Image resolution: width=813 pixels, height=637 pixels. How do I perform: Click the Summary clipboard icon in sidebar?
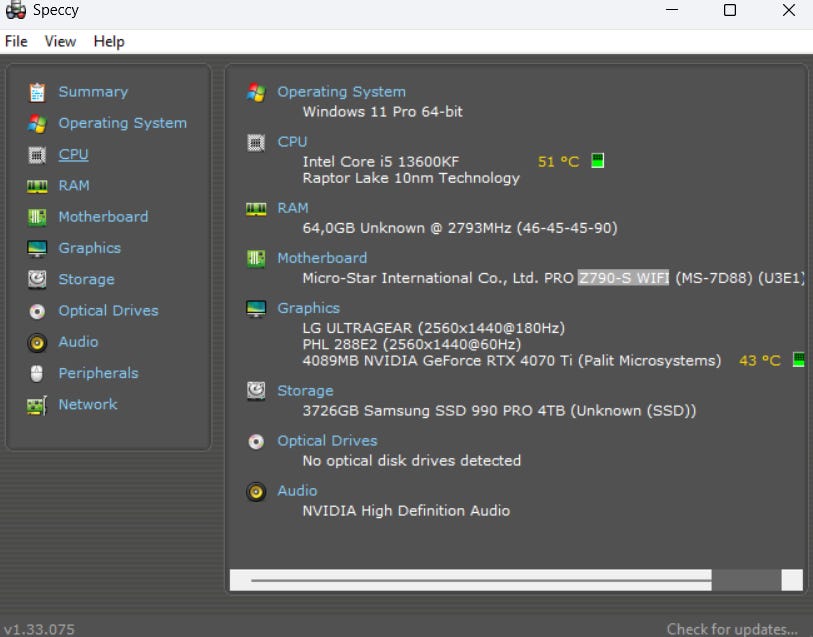coord(37,92)
